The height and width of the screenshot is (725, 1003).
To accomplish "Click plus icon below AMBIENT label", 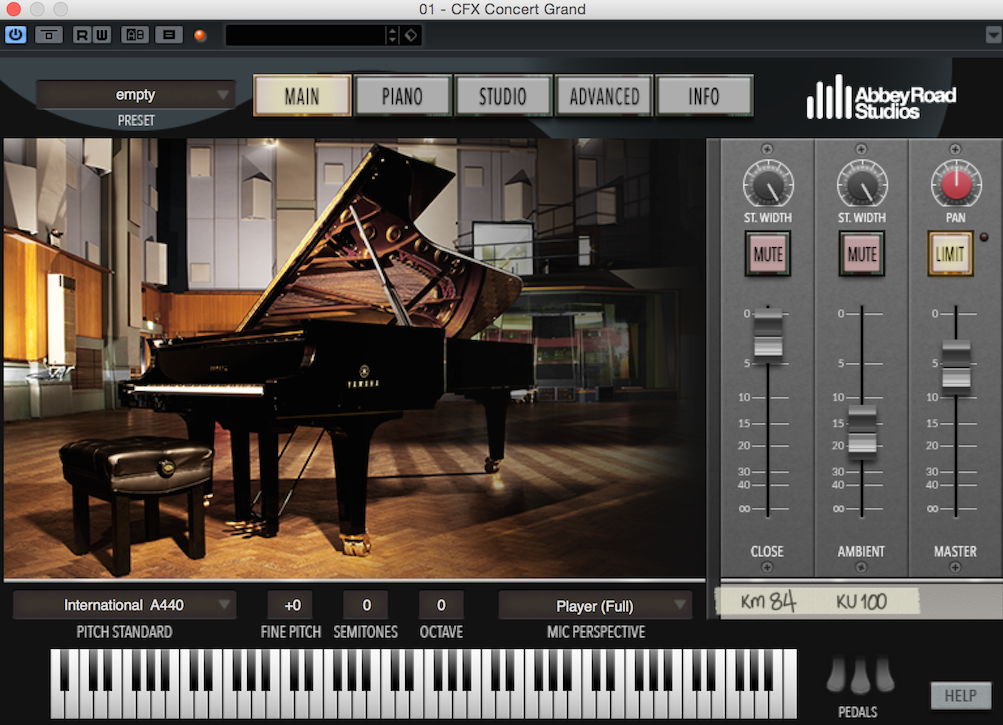I will pos(861,567).
